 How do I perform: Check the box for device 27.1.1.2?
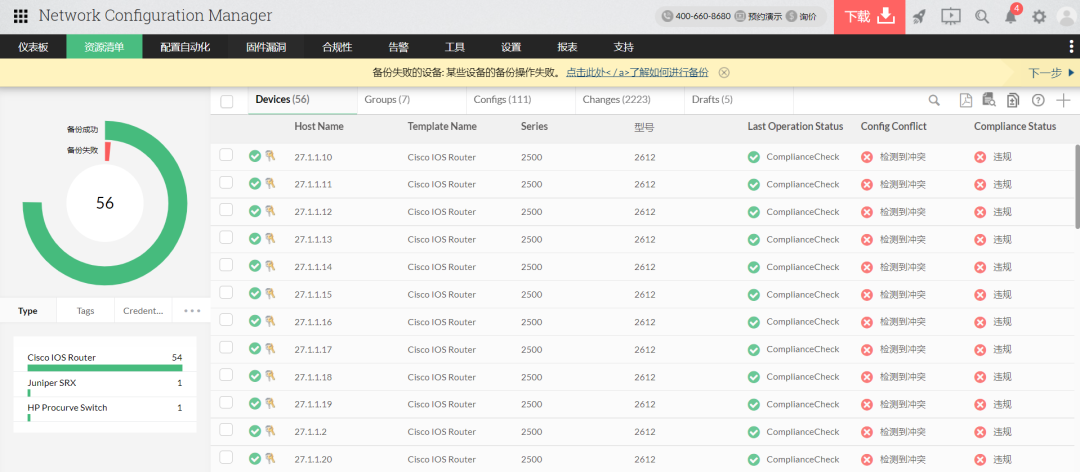pyautogui.click(x=226, y=430)
